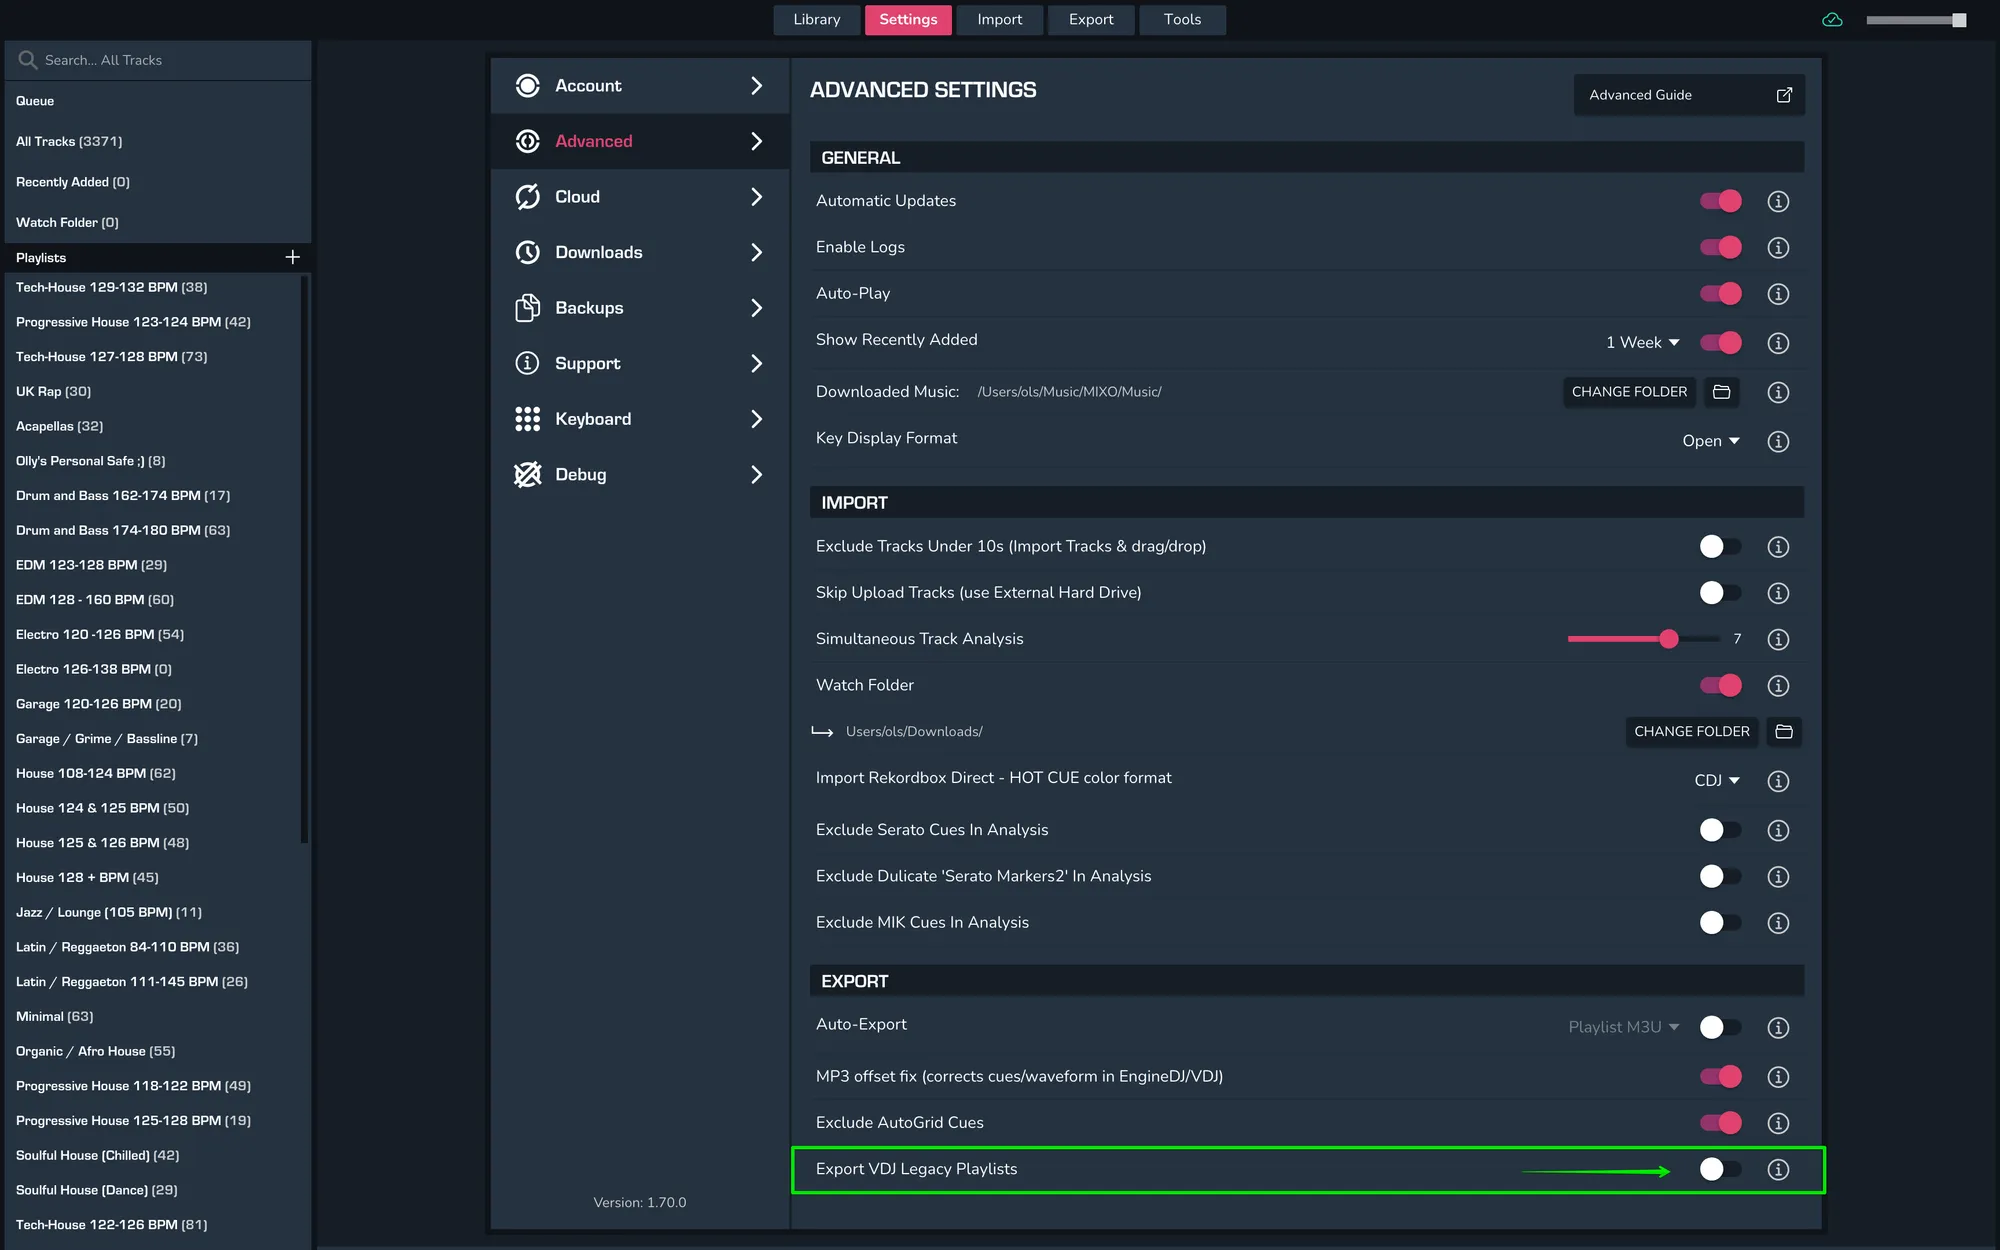Adjust the Simultaneous Track Analysis slider
Viewport: 2000px width, 1250px height.
coord(1668,638)
